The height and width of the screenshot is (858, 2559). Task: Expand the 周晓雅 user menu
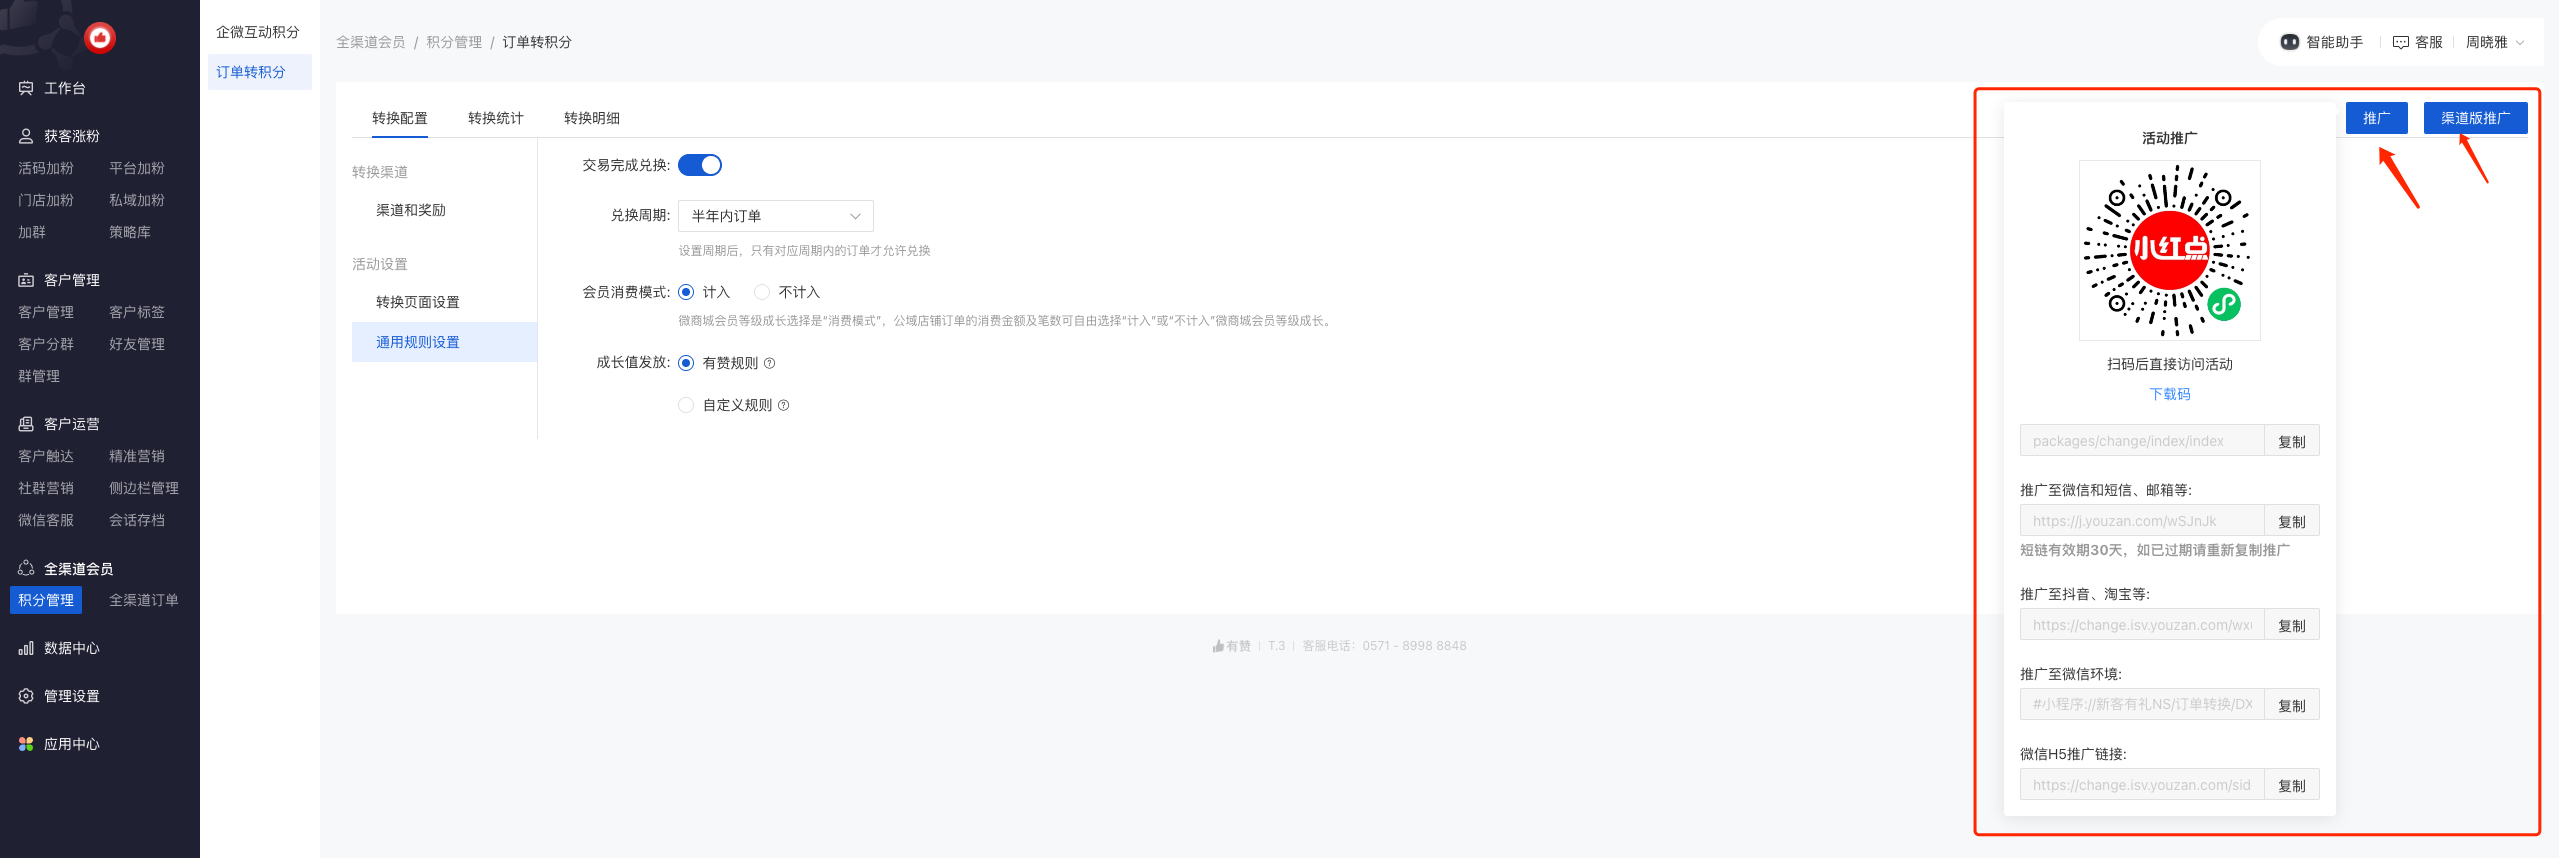pos(2493,42)
